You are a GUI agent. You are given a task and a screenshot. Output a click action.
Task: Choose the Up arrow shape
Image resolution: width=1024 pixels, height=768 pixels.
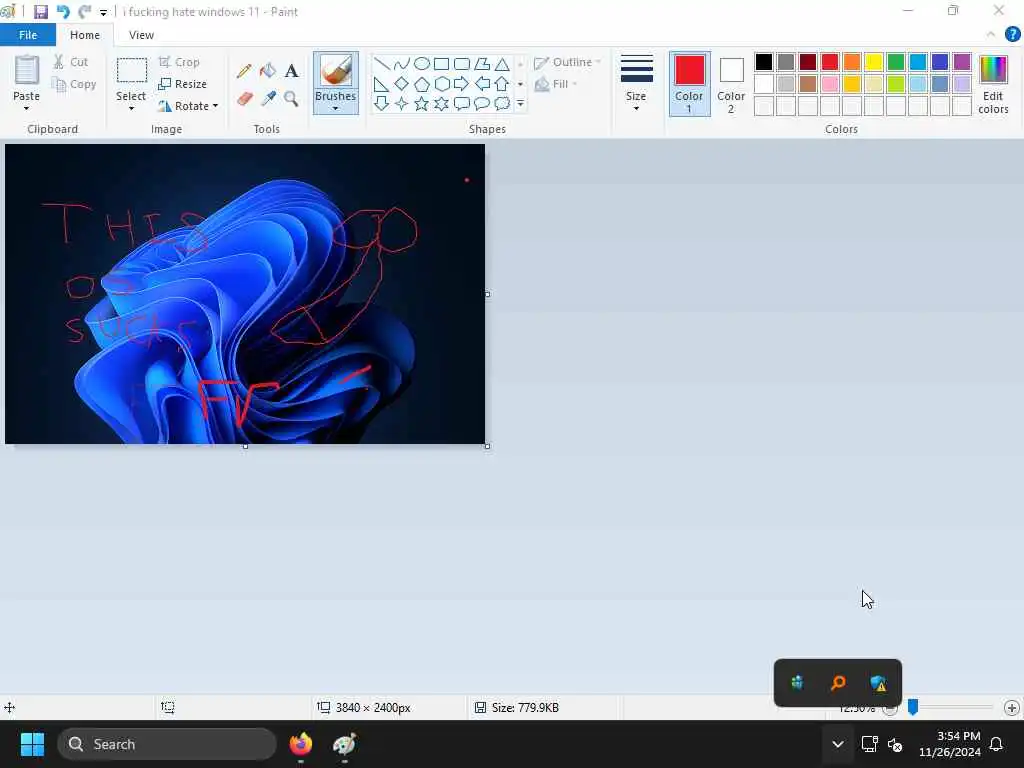click(502, 84)
